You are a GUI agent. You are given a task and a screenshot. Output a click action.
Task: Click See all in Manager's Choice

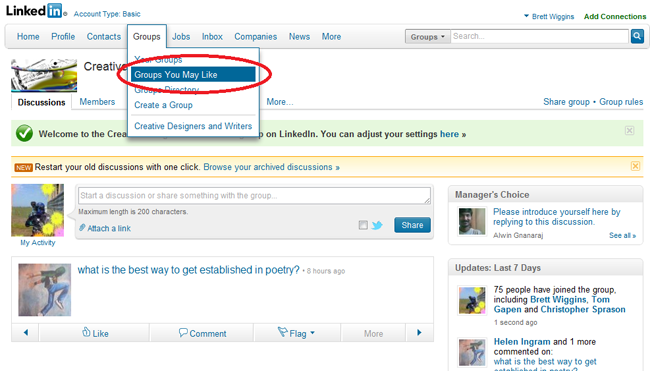(622, 235)
